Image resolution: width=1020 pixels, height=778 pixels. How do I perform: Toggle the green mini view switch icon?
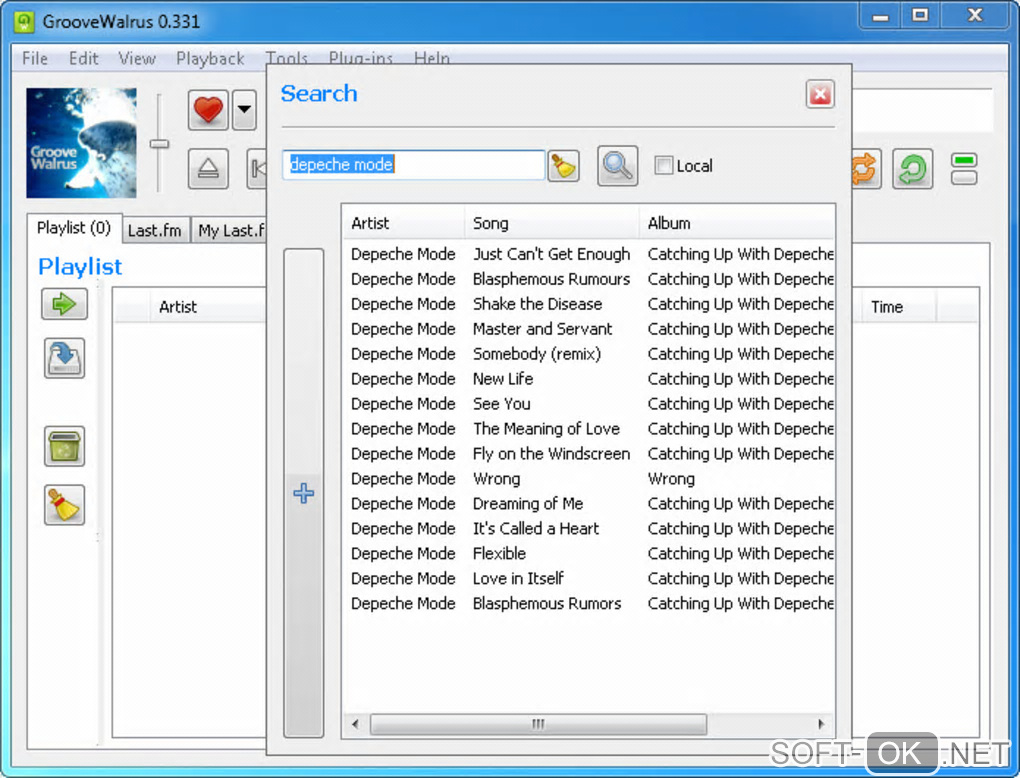coord(964,168)
